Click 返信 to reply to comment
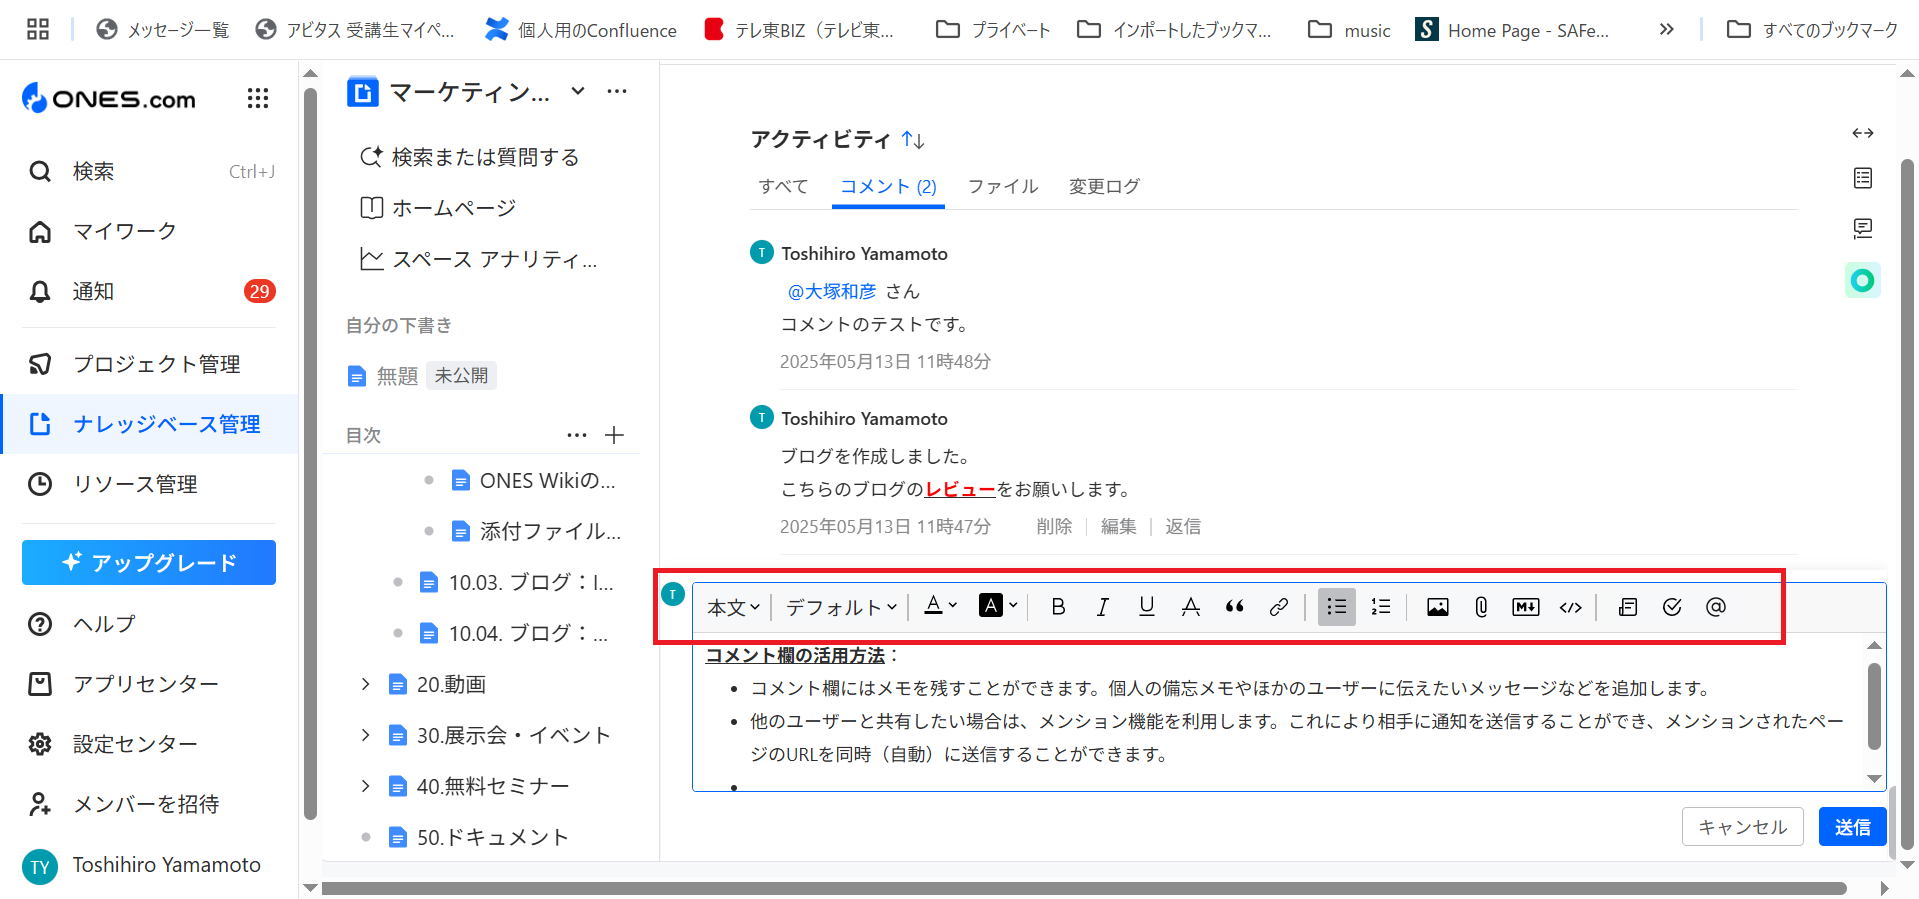This screenshot has height=899, width=1919. point(1182,526)
